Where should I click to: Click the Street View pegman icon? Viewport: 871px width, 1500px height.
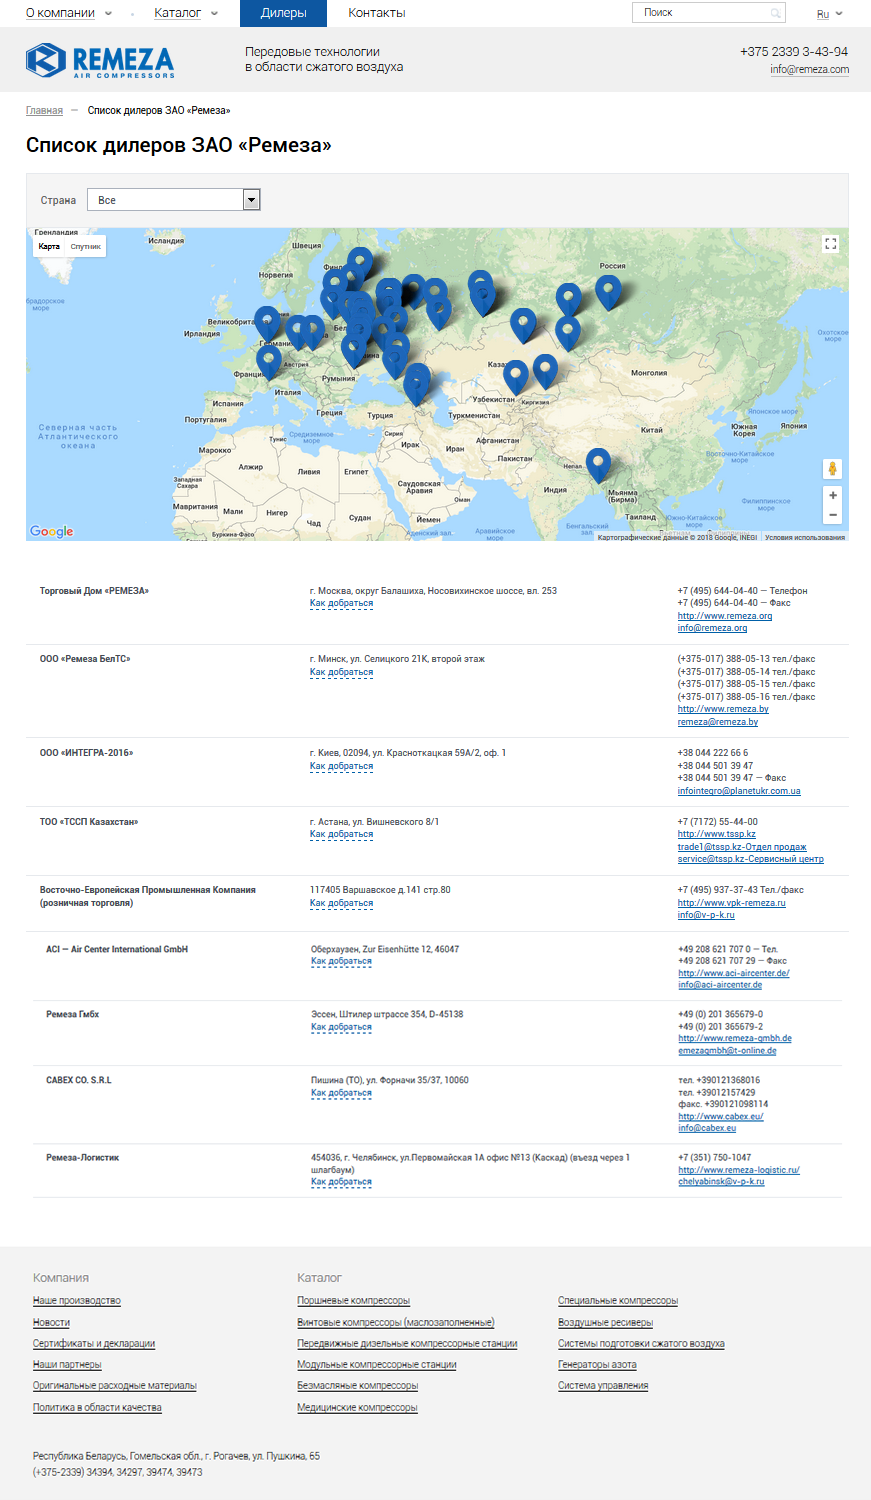(x=832, y=468)
